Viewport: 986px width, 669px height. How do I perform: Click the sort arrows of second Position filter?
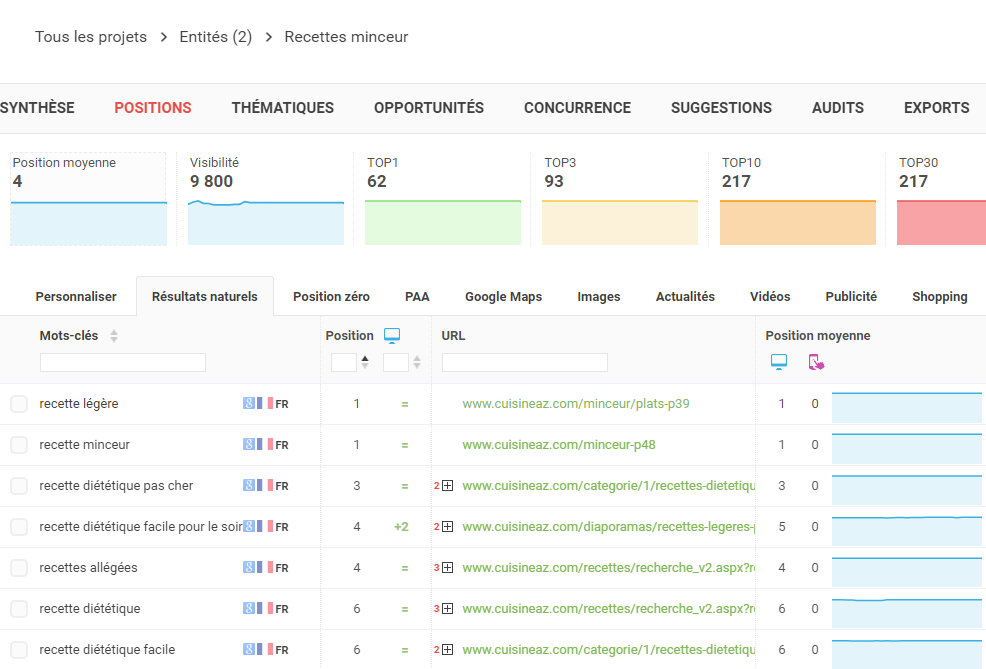(x=416, y=362)
